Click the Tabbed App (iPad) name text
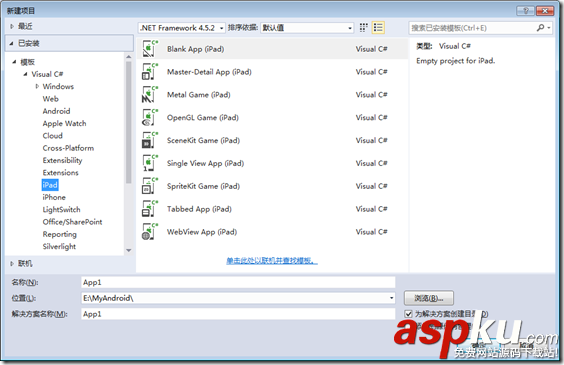 pyautogui.click(x=199, y=209)
